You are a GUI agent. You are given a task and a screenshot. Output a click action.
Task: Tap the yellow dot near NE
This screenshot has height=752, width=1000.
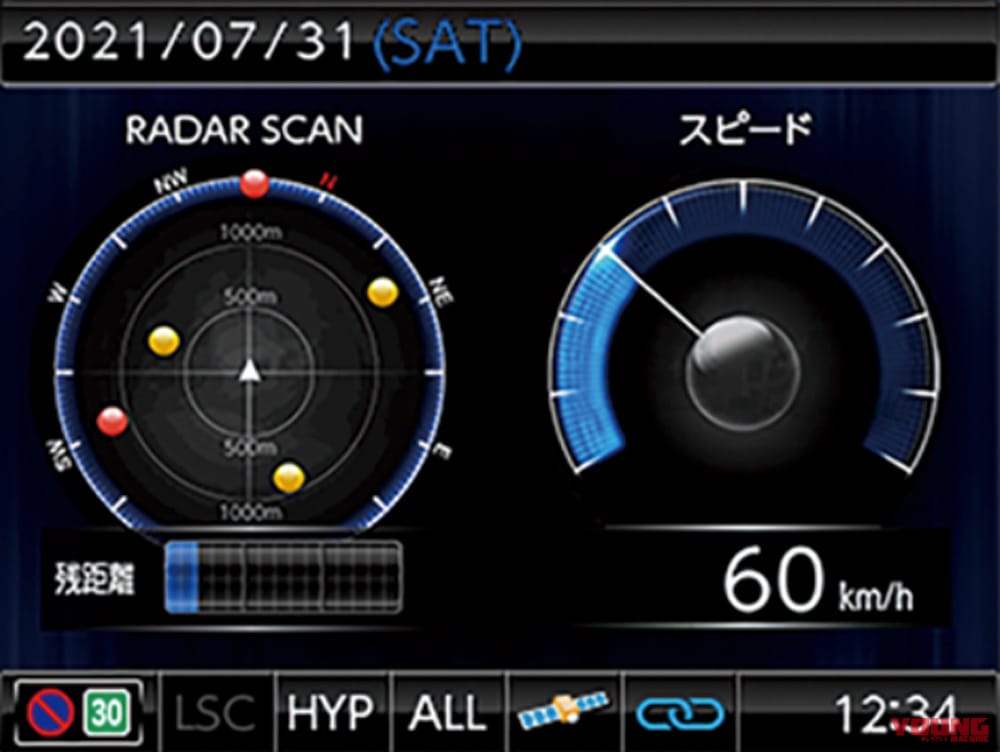coord(383,292)
